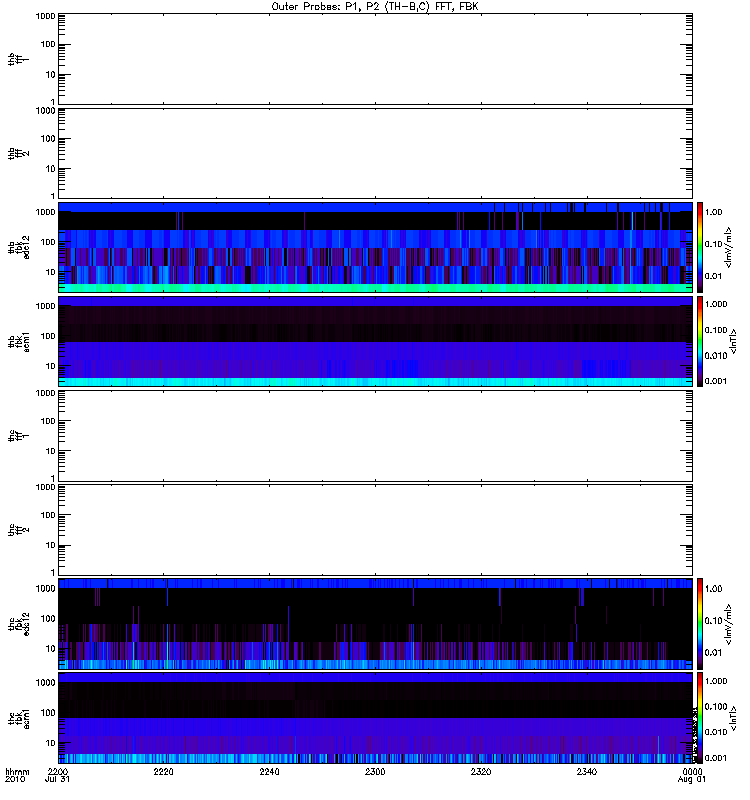The width and height of the screenshot is (750, 800).
Task: Click the 0000 time axis label
Action: click(692, 771)
